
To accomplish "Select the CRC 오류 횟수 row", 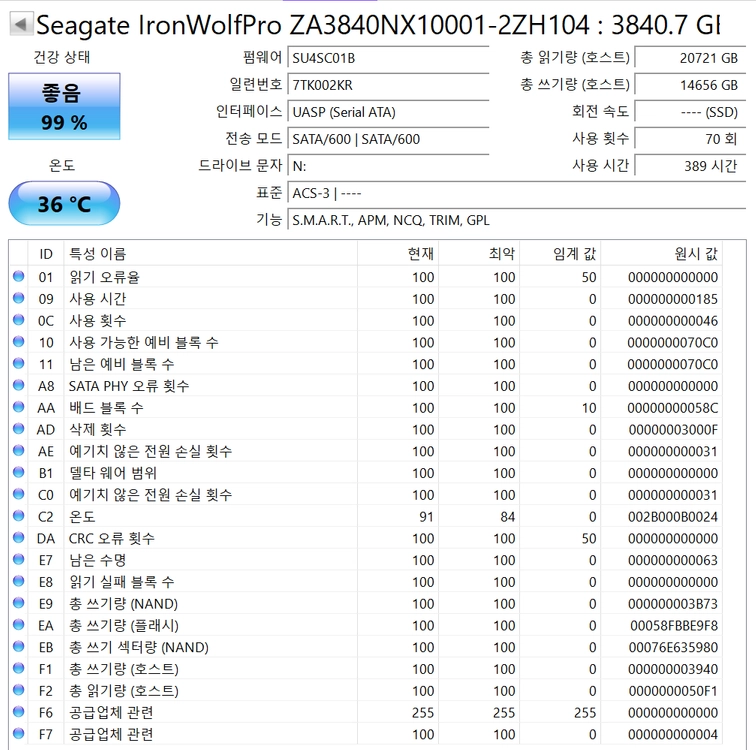I will coord(365,538).
